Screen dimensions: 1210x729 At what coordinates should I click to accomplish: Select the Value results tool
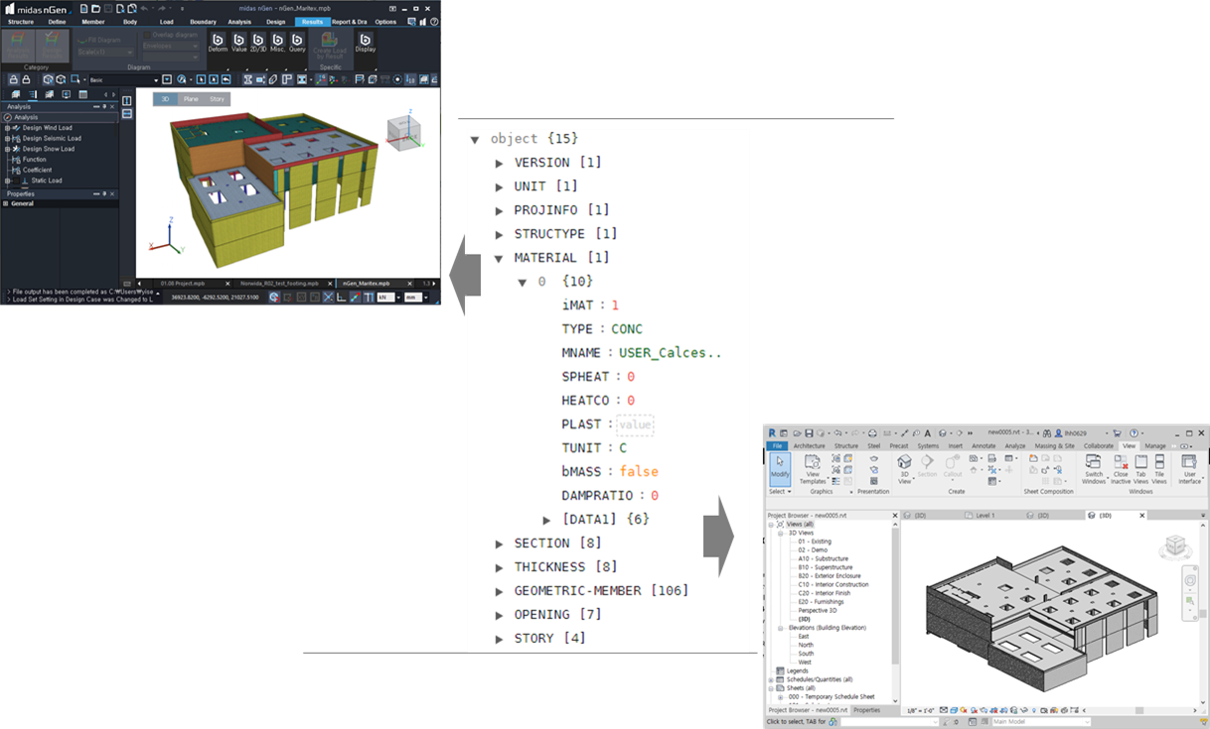238,41
